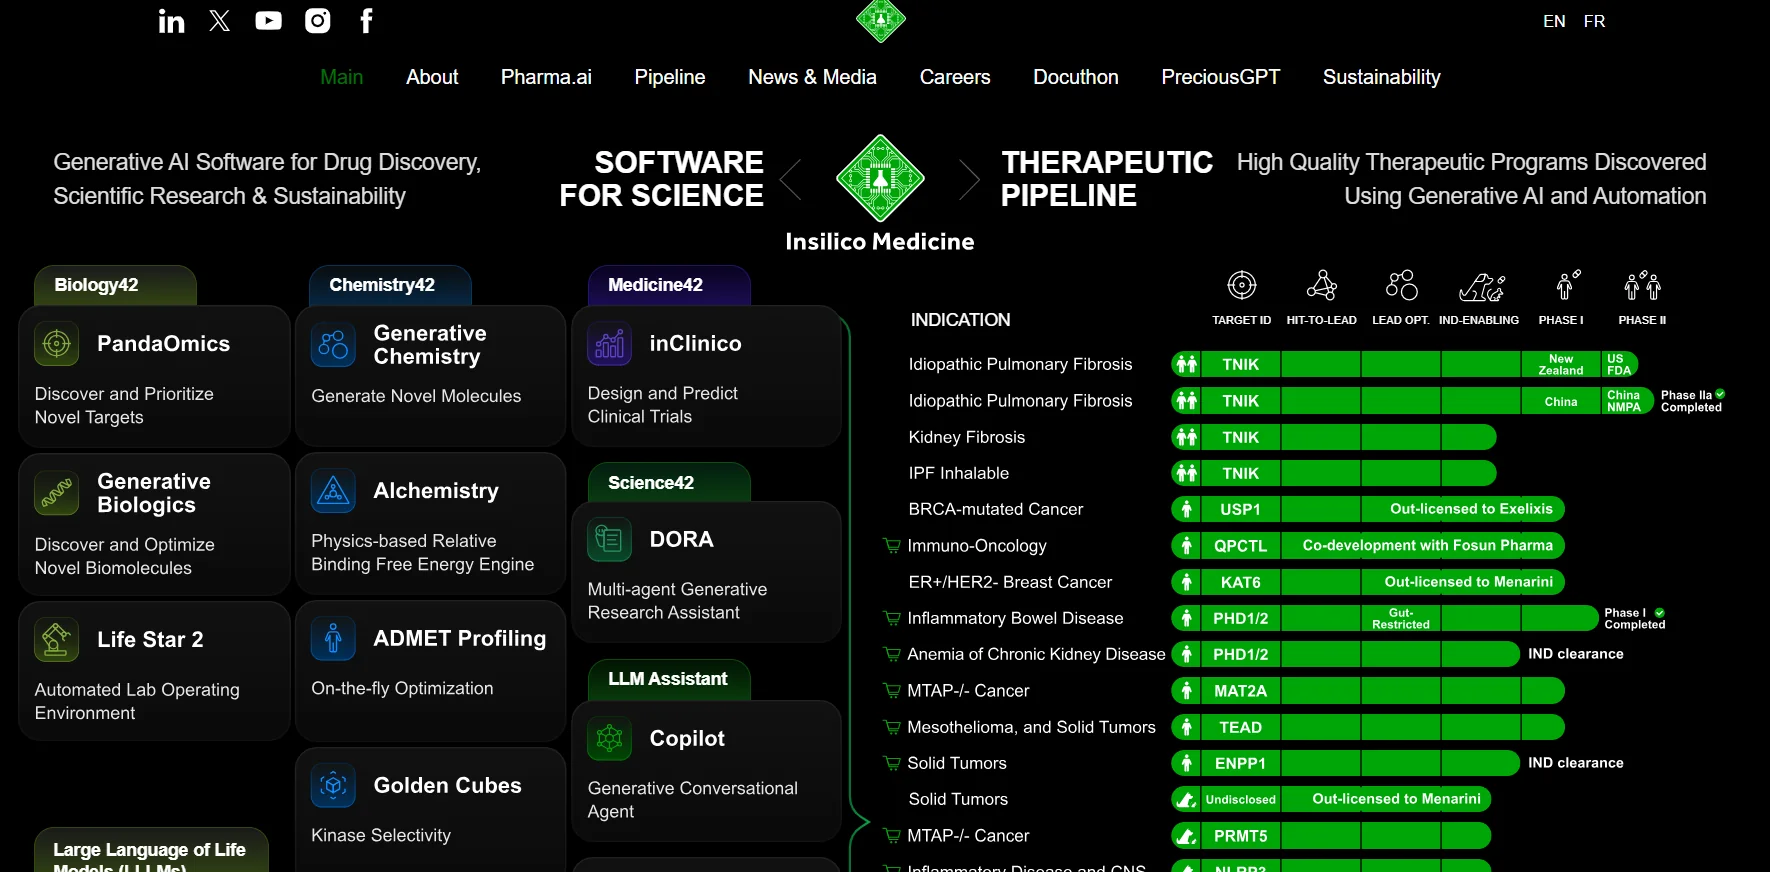Click the Hit-to-Lead stage icon
This screenshot has width=1770, height=872.
tap(1322, 286)
